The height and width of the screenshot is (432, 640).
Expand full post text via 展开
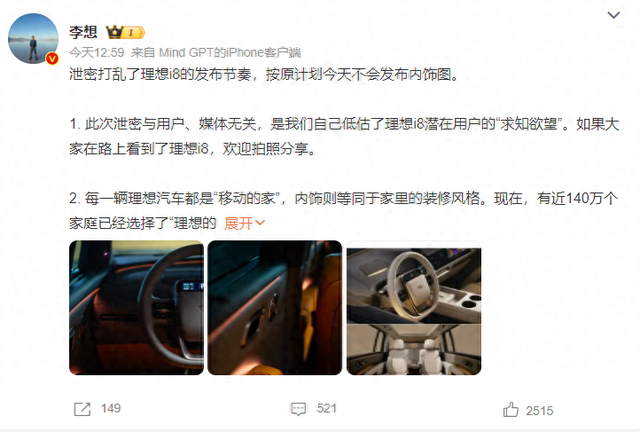tap(239, 223)
